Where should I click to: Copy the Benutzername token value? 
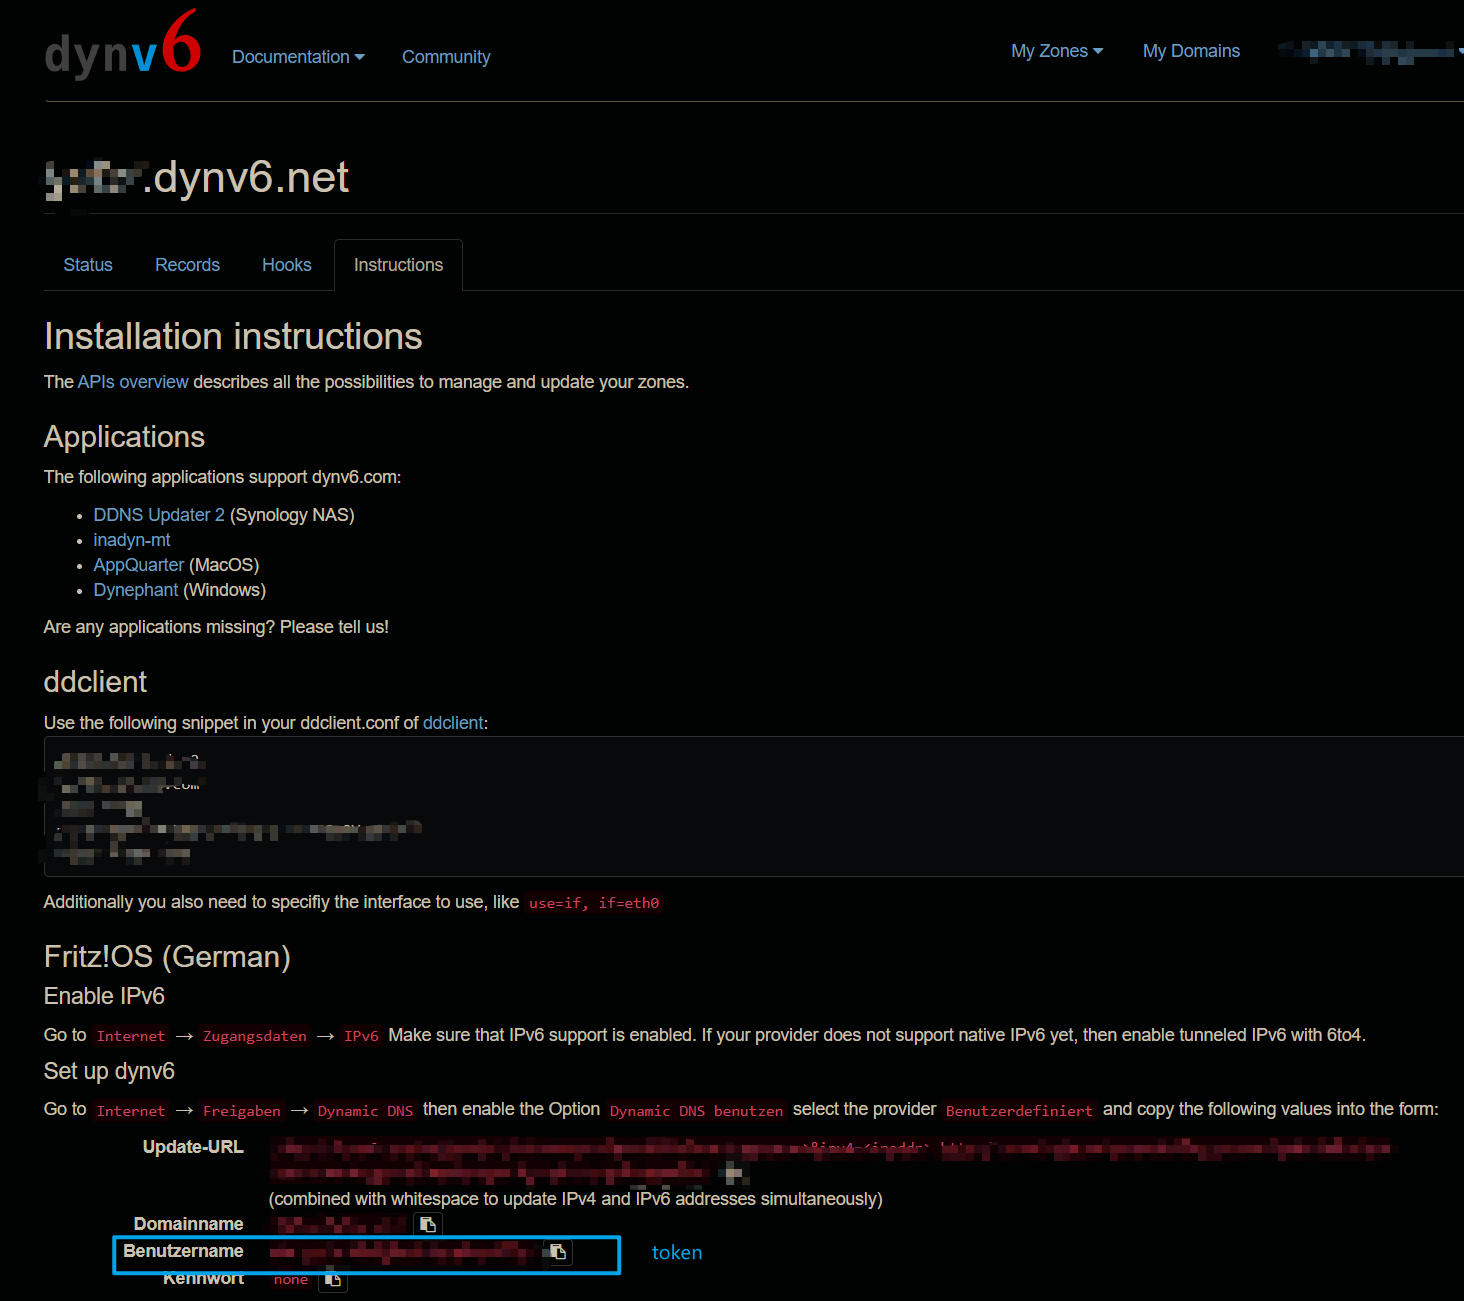558,1252
